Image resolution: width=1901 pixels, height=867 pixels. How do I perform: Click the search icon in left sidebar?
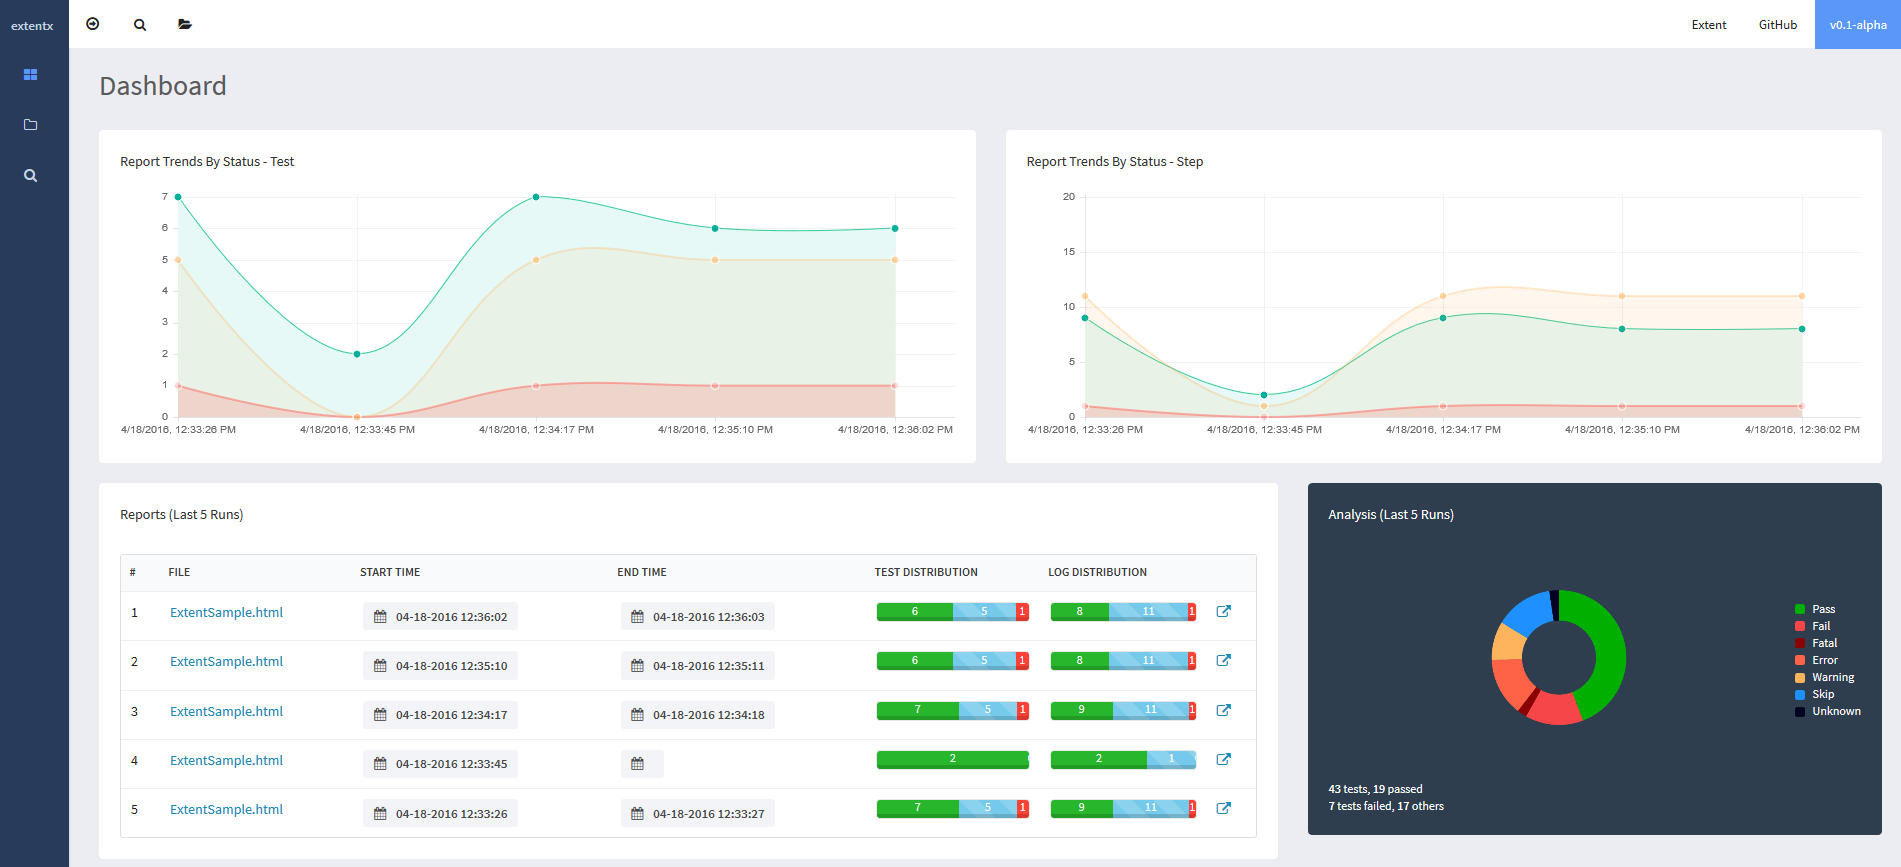point(30,176)
